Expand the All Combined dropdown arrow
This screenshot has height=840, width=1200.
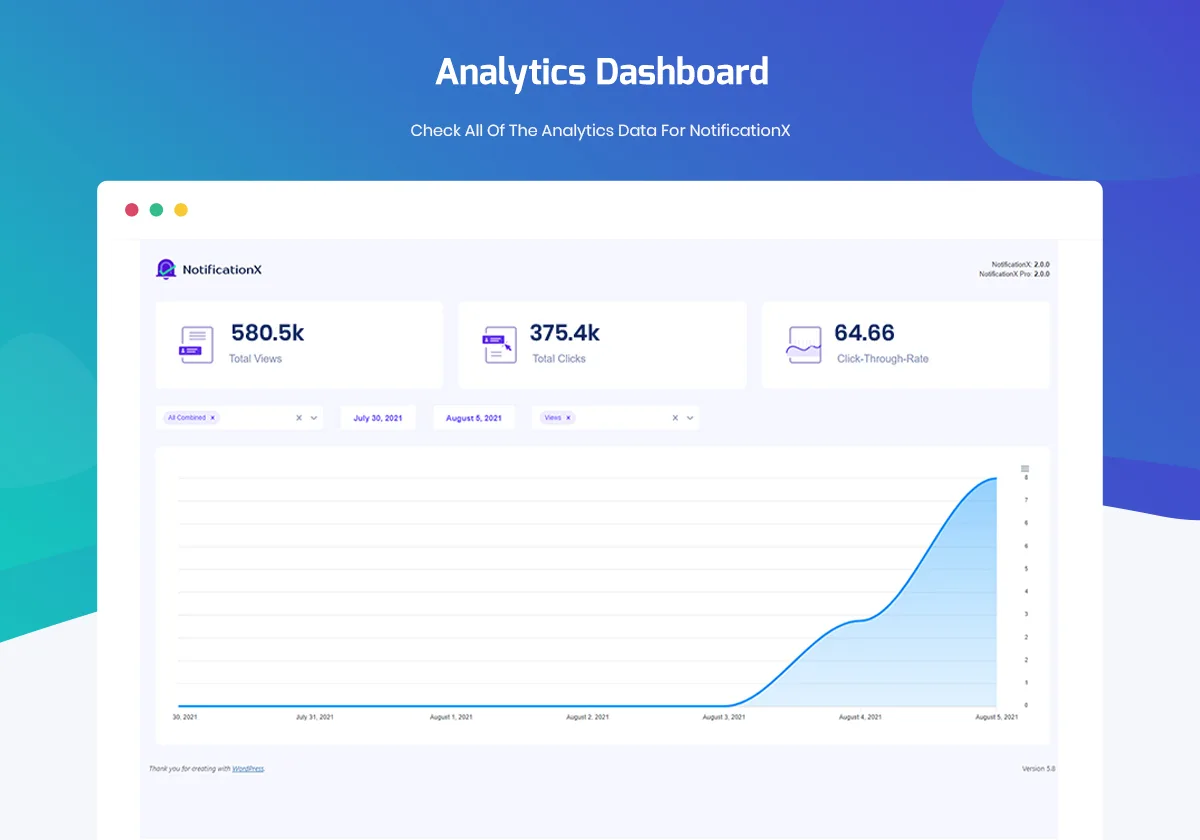click(x=314, y=418)
